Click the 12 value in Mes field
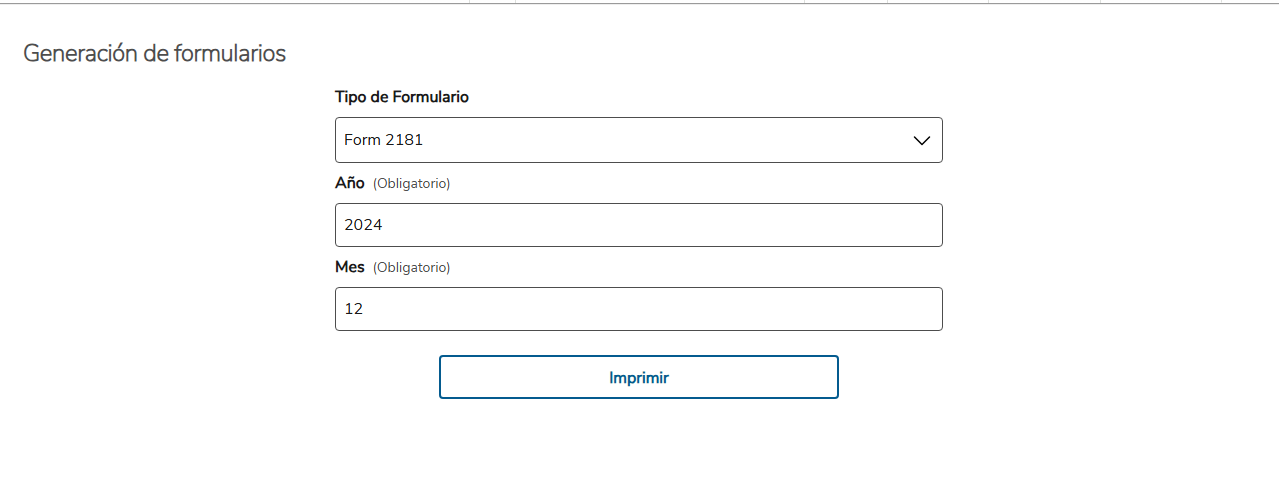 (354, 309)
